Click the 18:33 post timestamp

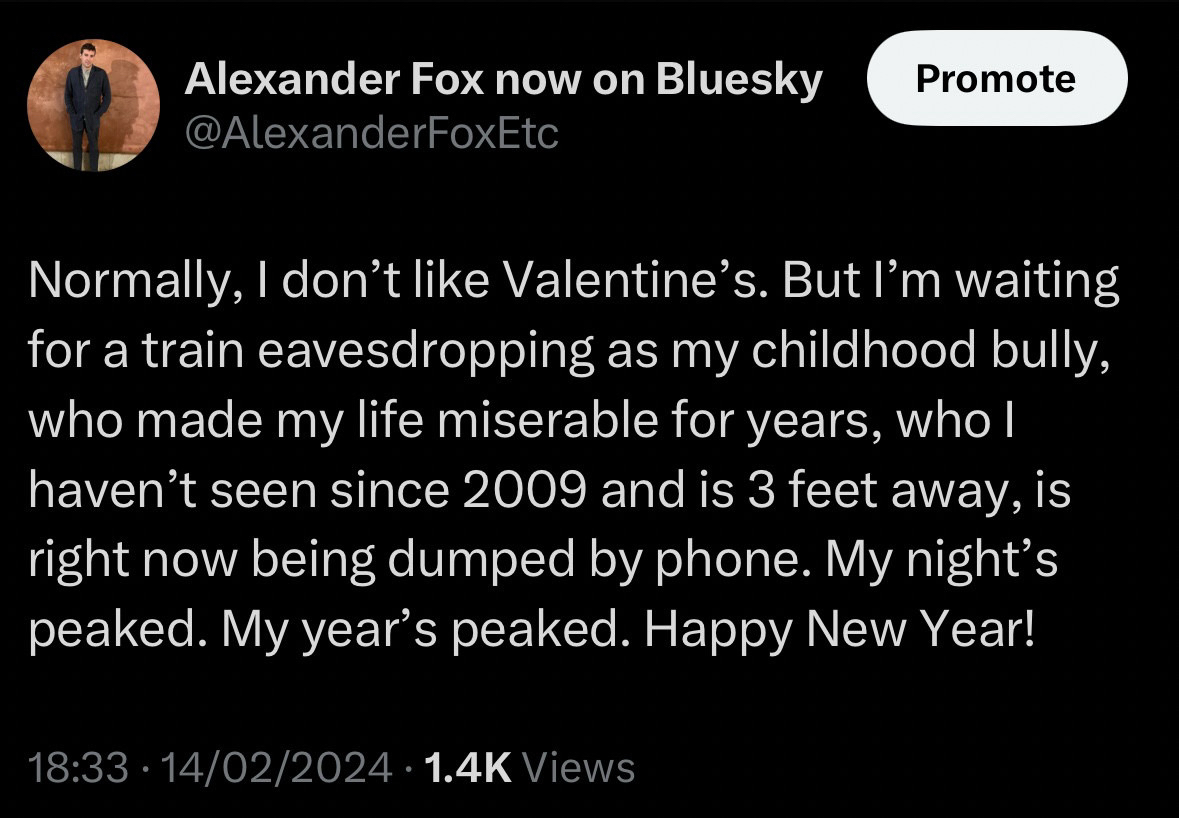coord(79,768)
